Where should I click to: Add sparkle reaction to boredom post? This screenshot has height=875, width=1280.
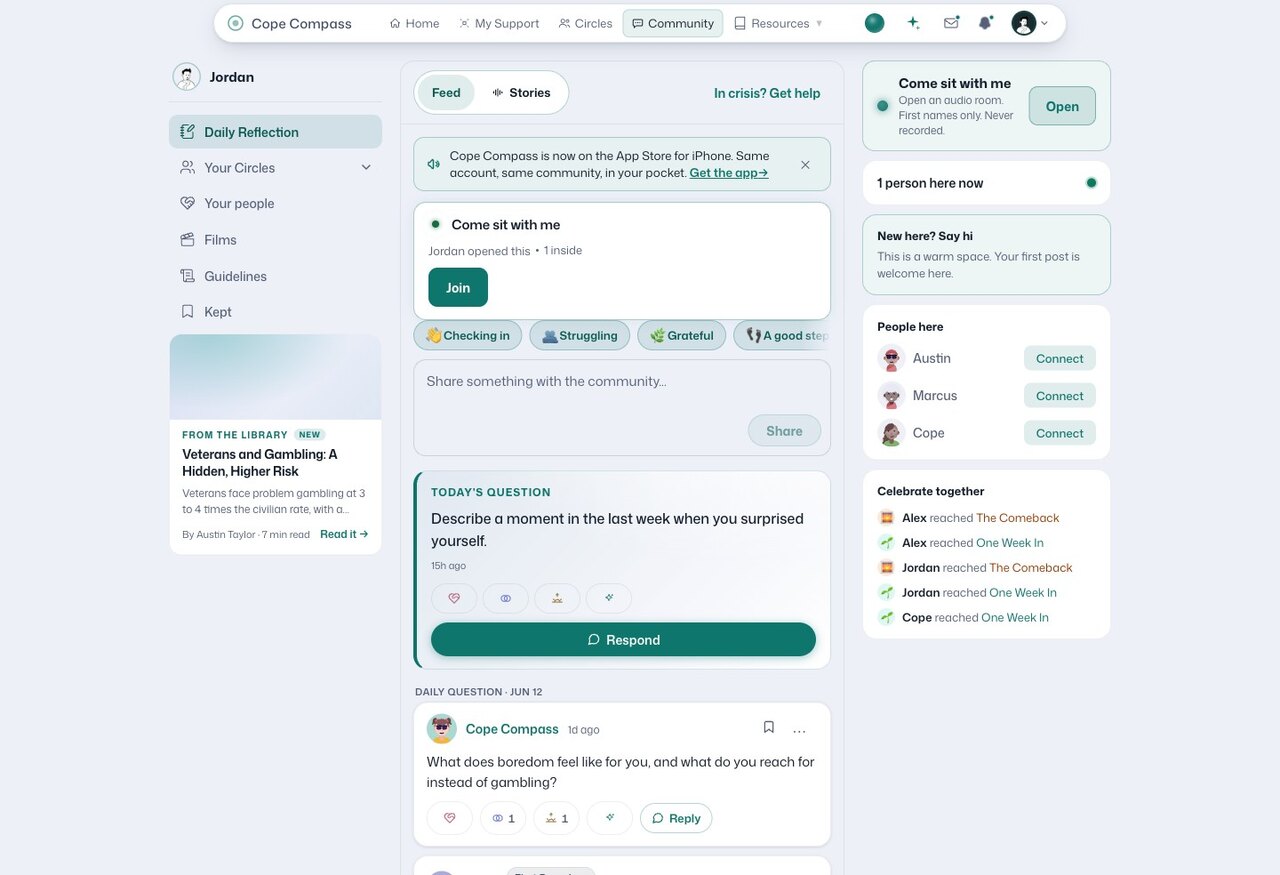(x=610, y=818)
